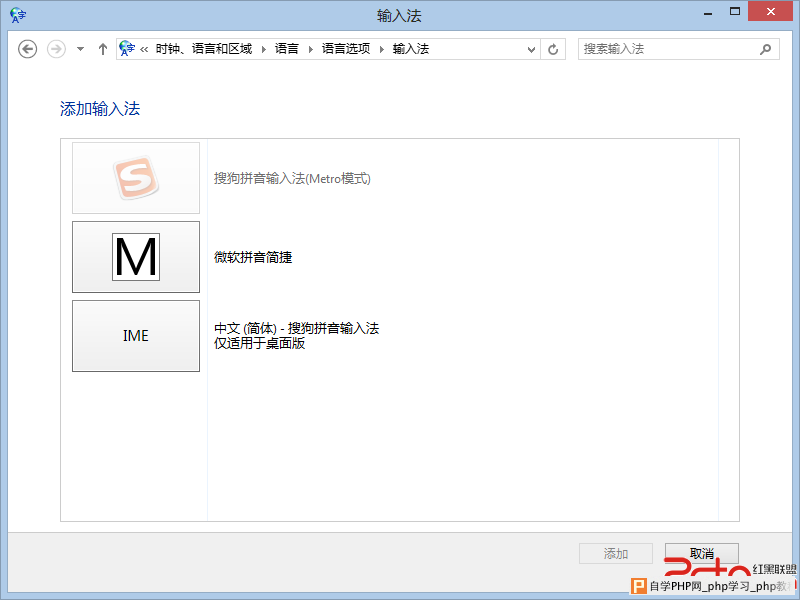Navigate to 语言 breadcrumb

coord(287,48)
